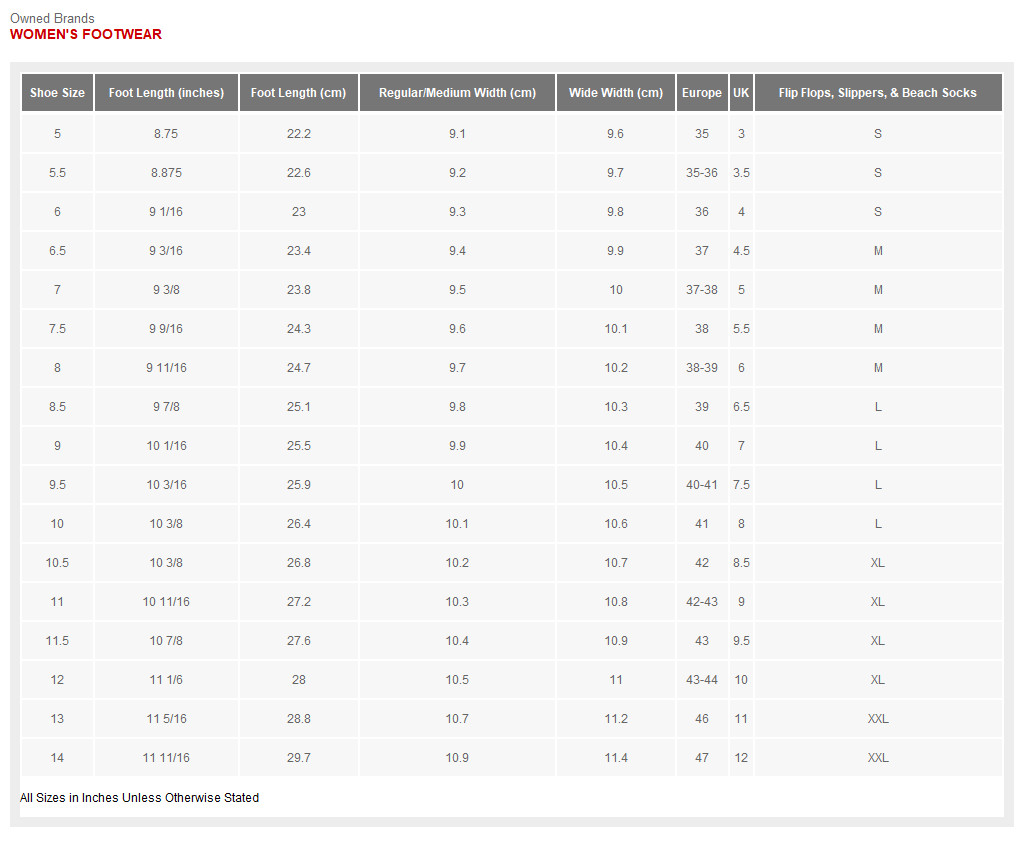This screenshot has width=1024, height=842.
Task: Click the 11.4 wide width cell
Action: point(616,758)
